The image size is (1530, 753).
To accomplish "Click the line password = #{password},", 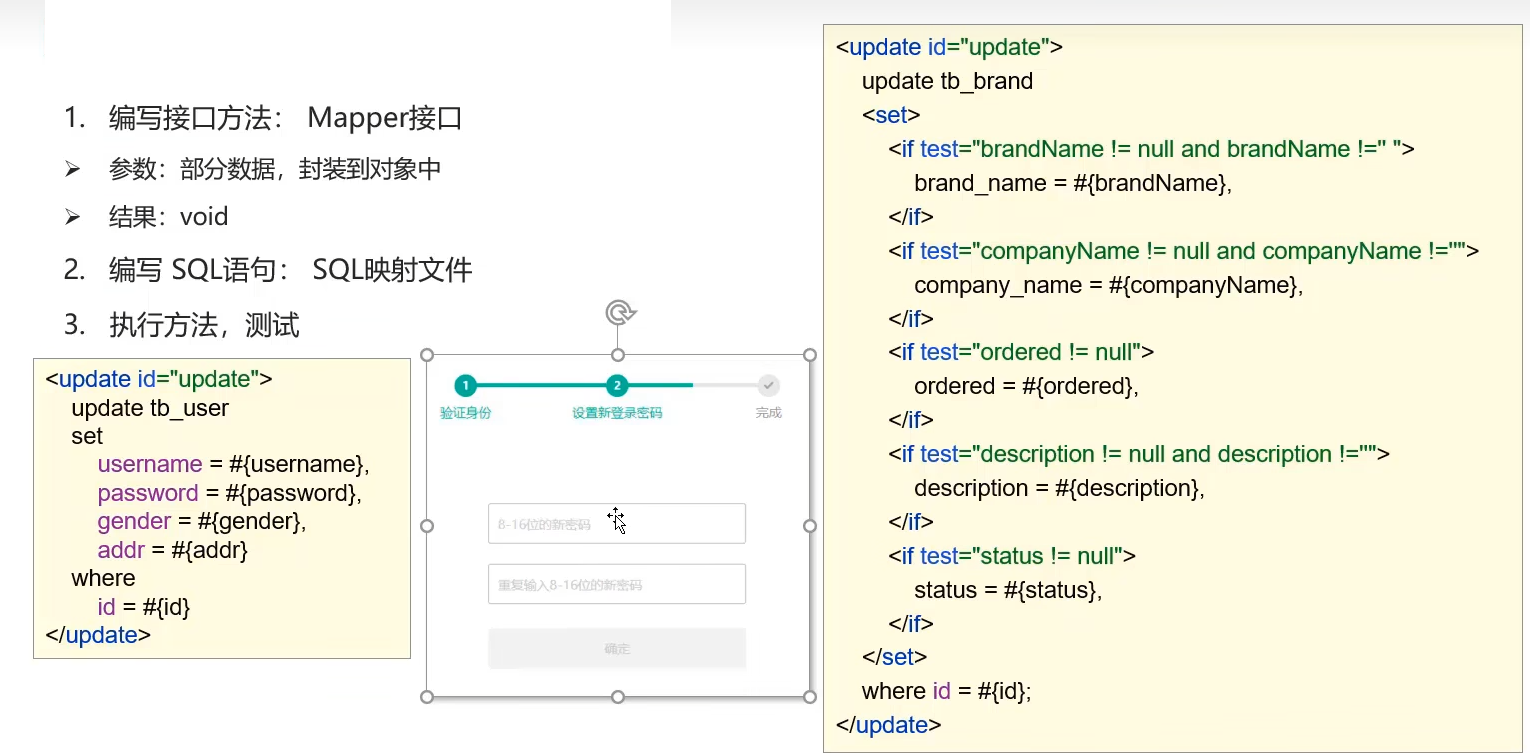I will click(x=229, y=493).
